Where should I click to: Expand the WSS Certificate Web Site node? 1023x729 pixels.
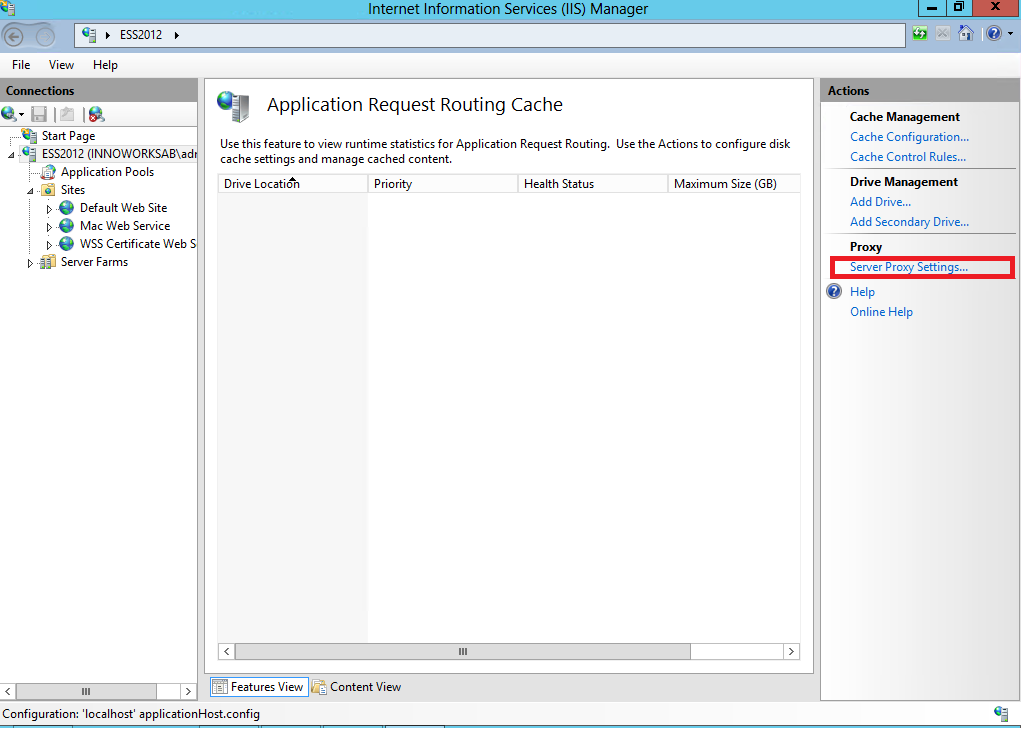(49, 245)
